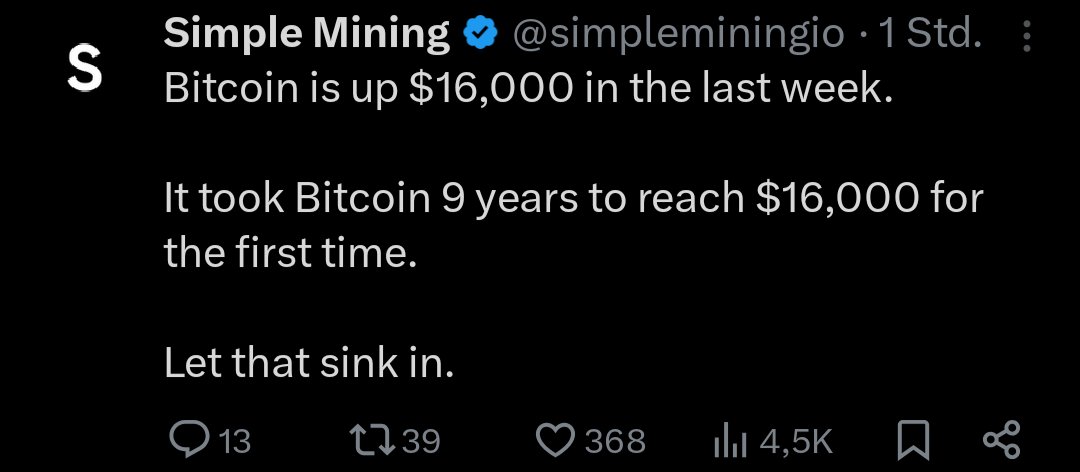The width and height of the screenshot is (1080, 472).
Task: Click the repost count 39
Action: tap(420, 440)
